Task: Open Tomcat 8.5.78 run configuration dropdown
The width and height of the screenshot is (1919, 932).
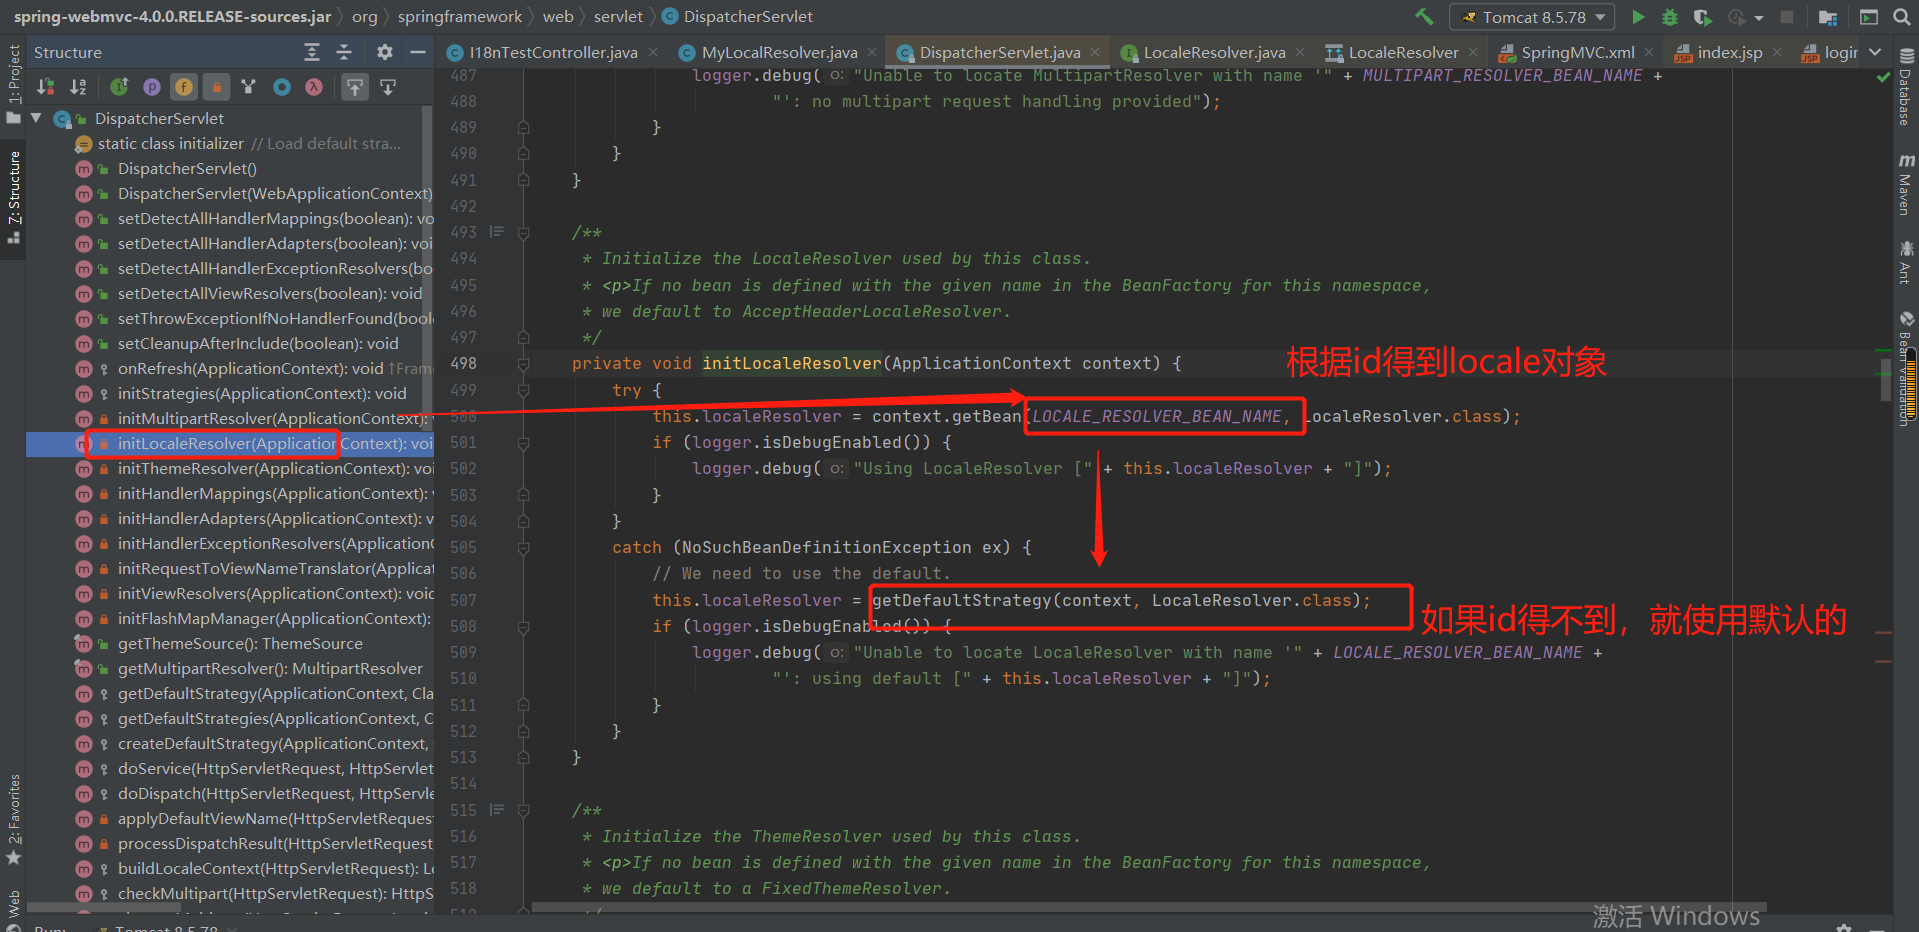Action: point(1532,17)
